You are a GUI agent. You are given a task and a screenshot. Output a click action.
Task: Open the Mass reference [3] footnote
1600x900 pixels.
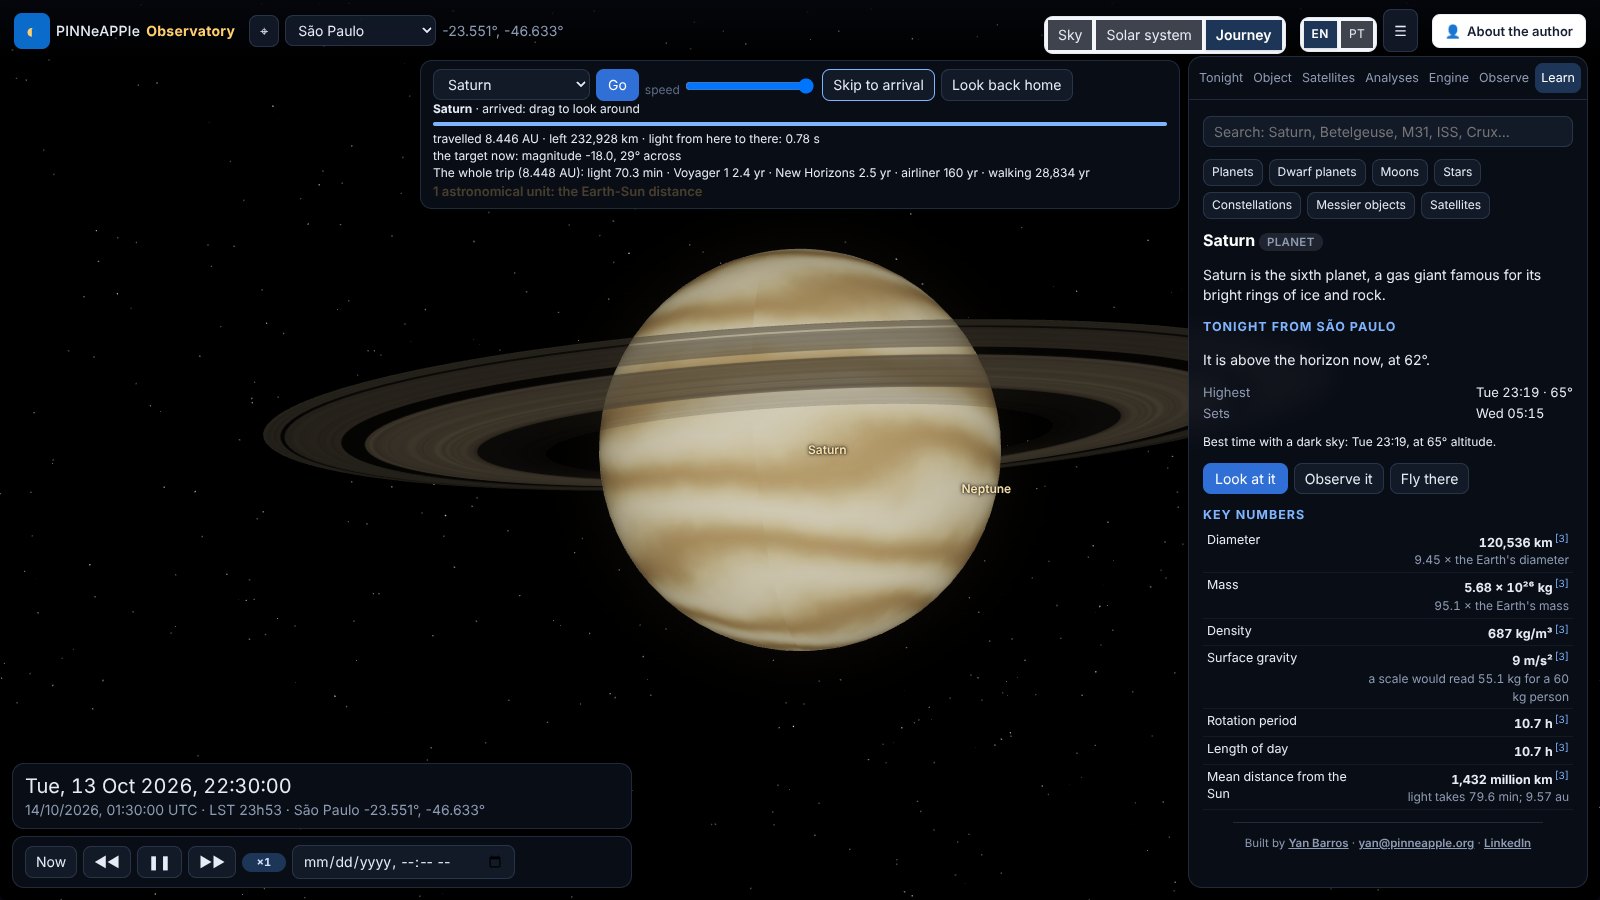coord(1562,583)
